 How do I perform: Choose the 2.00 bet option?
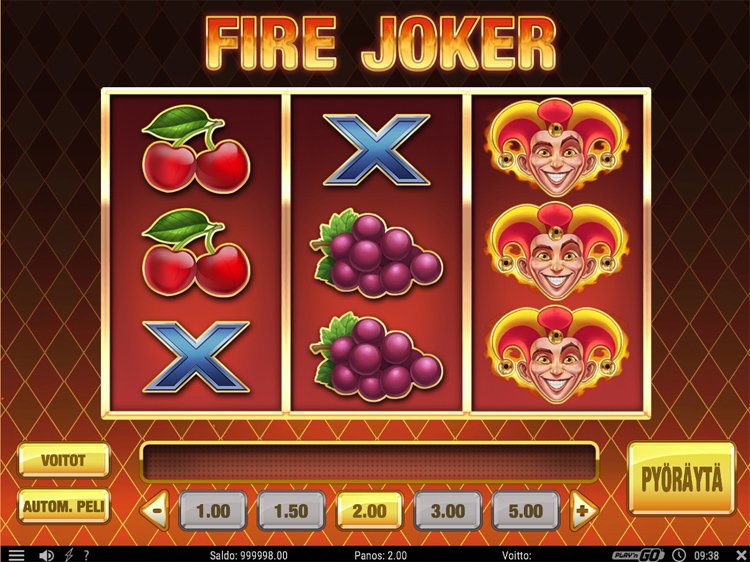point(369,511)
